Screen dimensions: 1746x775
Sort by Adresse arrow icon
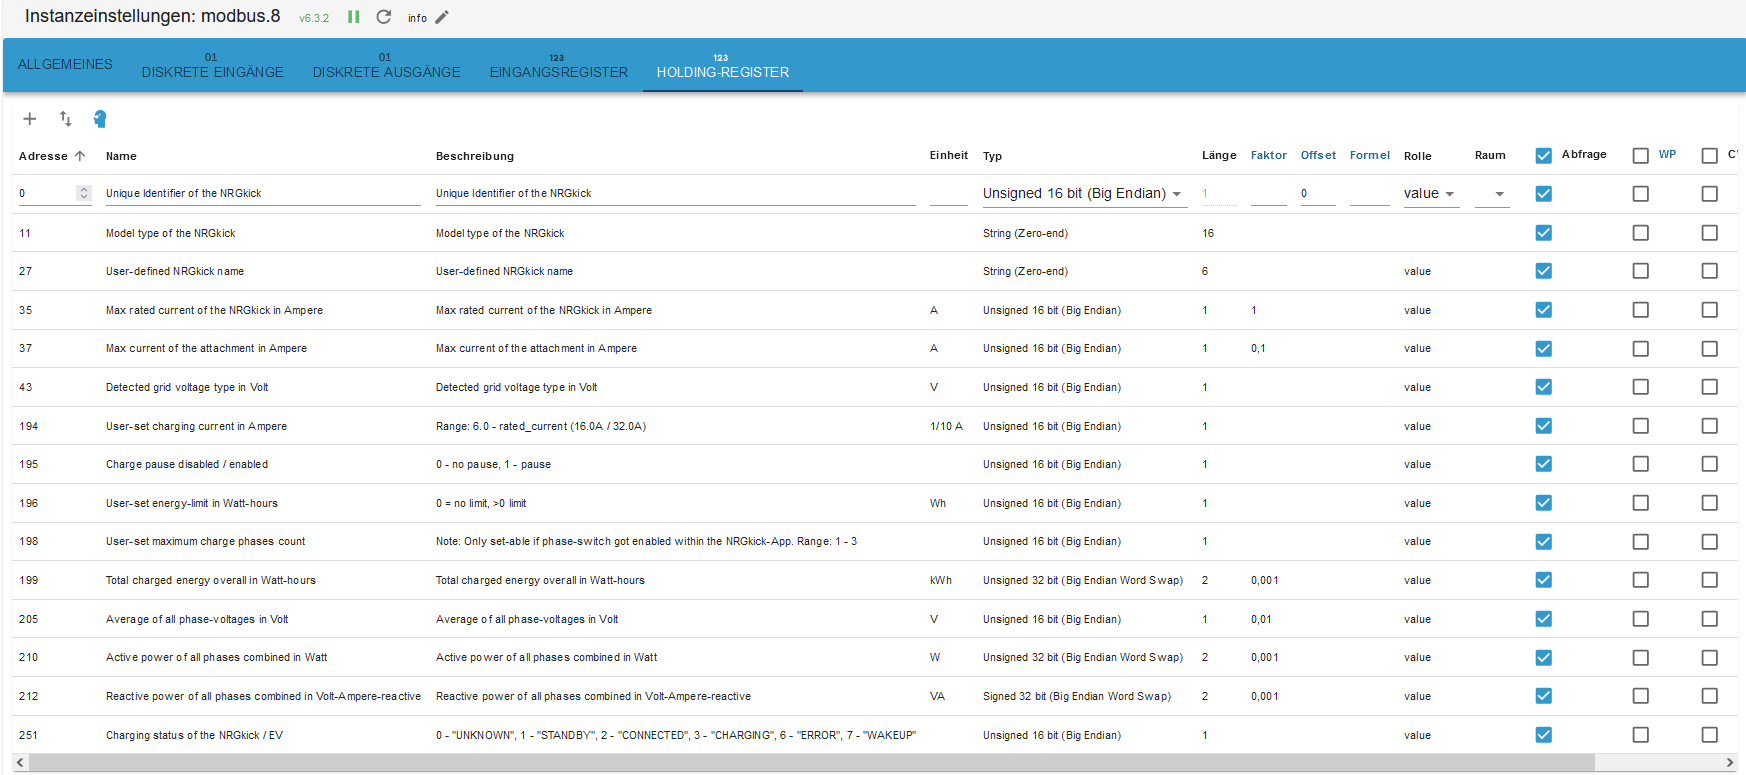point(80,156)
